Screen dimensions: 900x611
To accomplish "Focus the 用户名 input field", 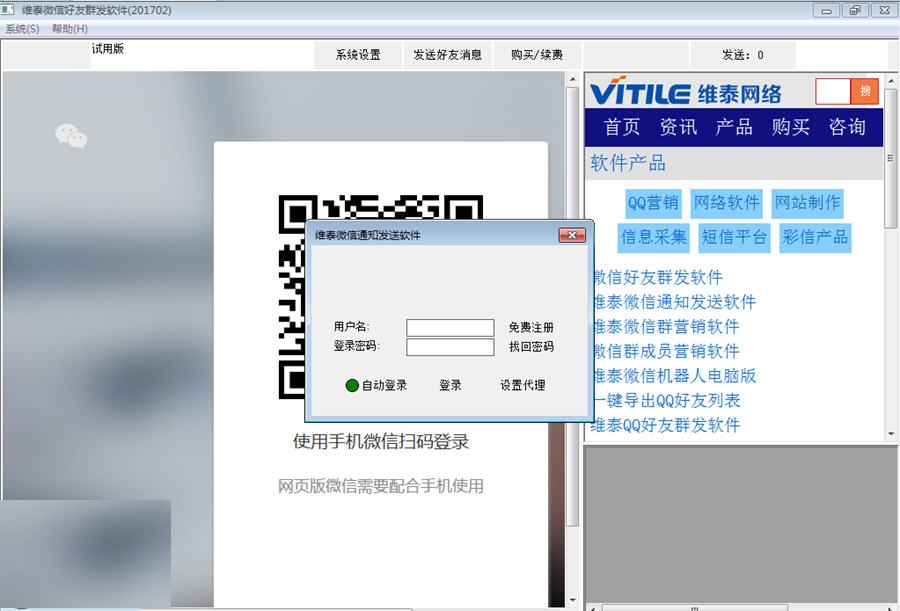I will [x=450, y=327].
